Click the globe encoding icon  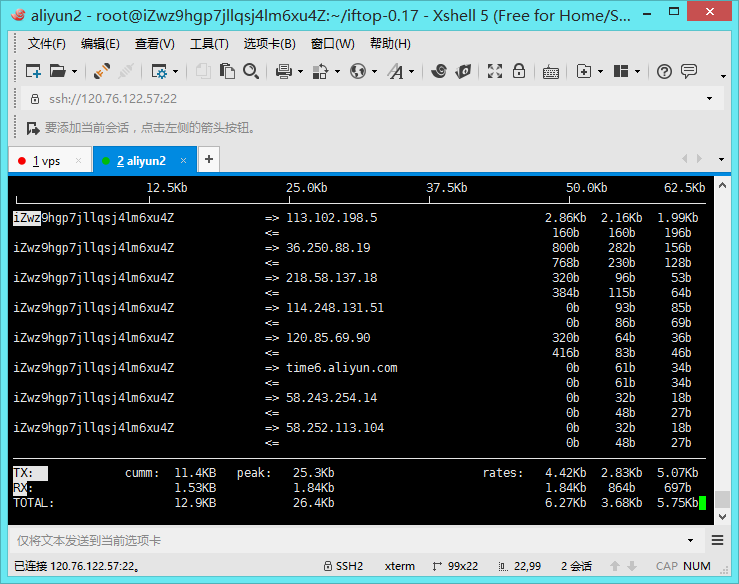[x=358, y=72]
